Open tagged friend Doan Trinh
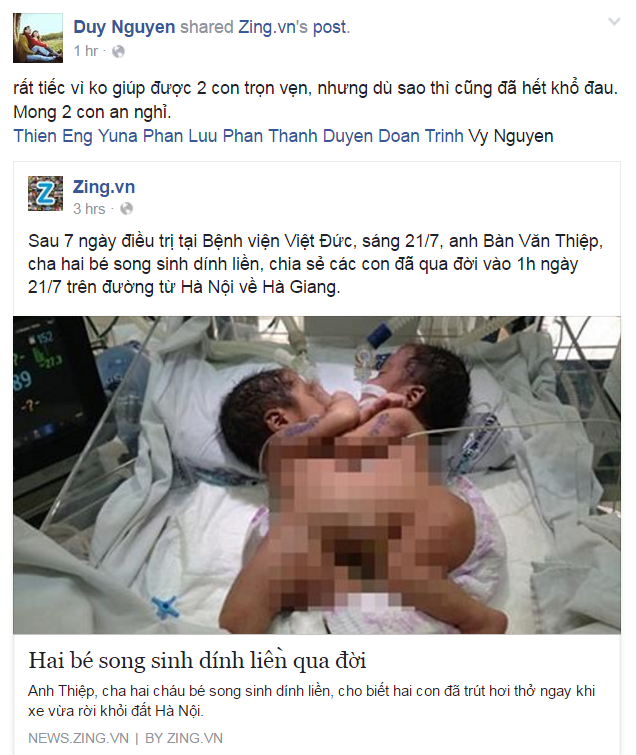Viewport: 637px width, 755px height. [x=421, y=136]
